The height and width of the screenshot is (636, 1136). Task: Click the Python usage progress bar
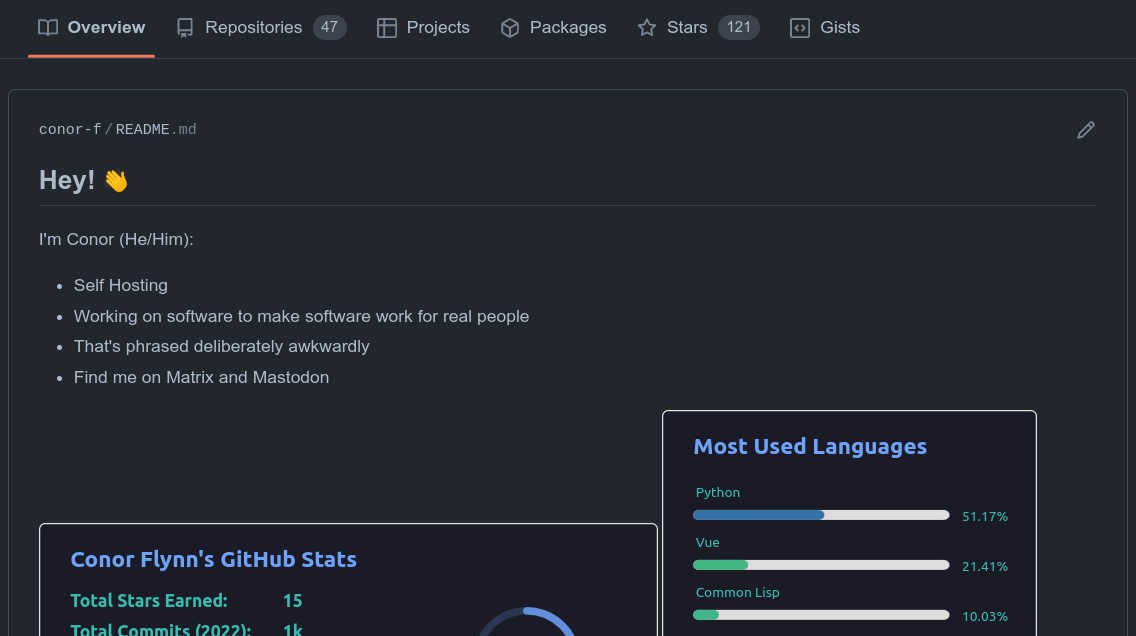pos(821,515)
